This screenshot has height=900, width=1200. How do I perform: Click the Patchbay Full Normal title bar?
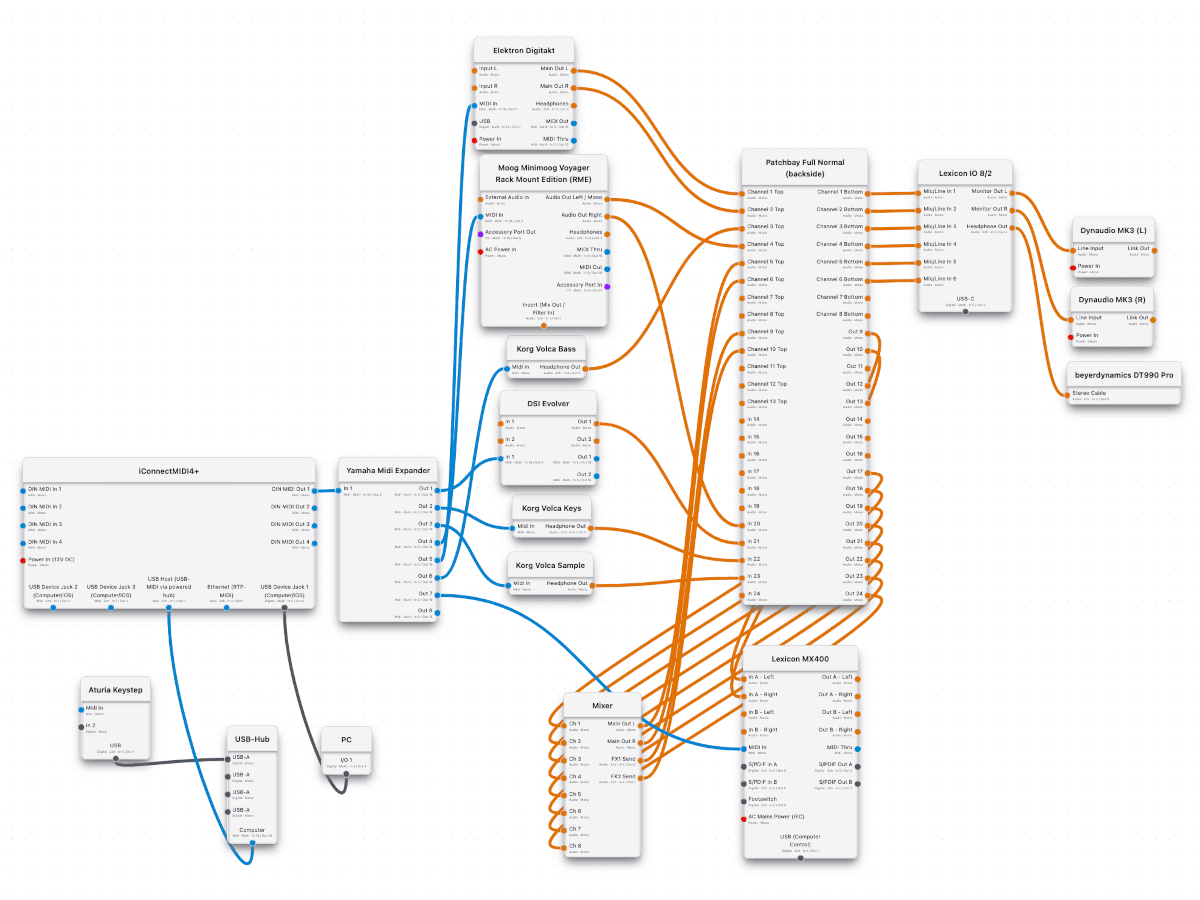(806, 167)
